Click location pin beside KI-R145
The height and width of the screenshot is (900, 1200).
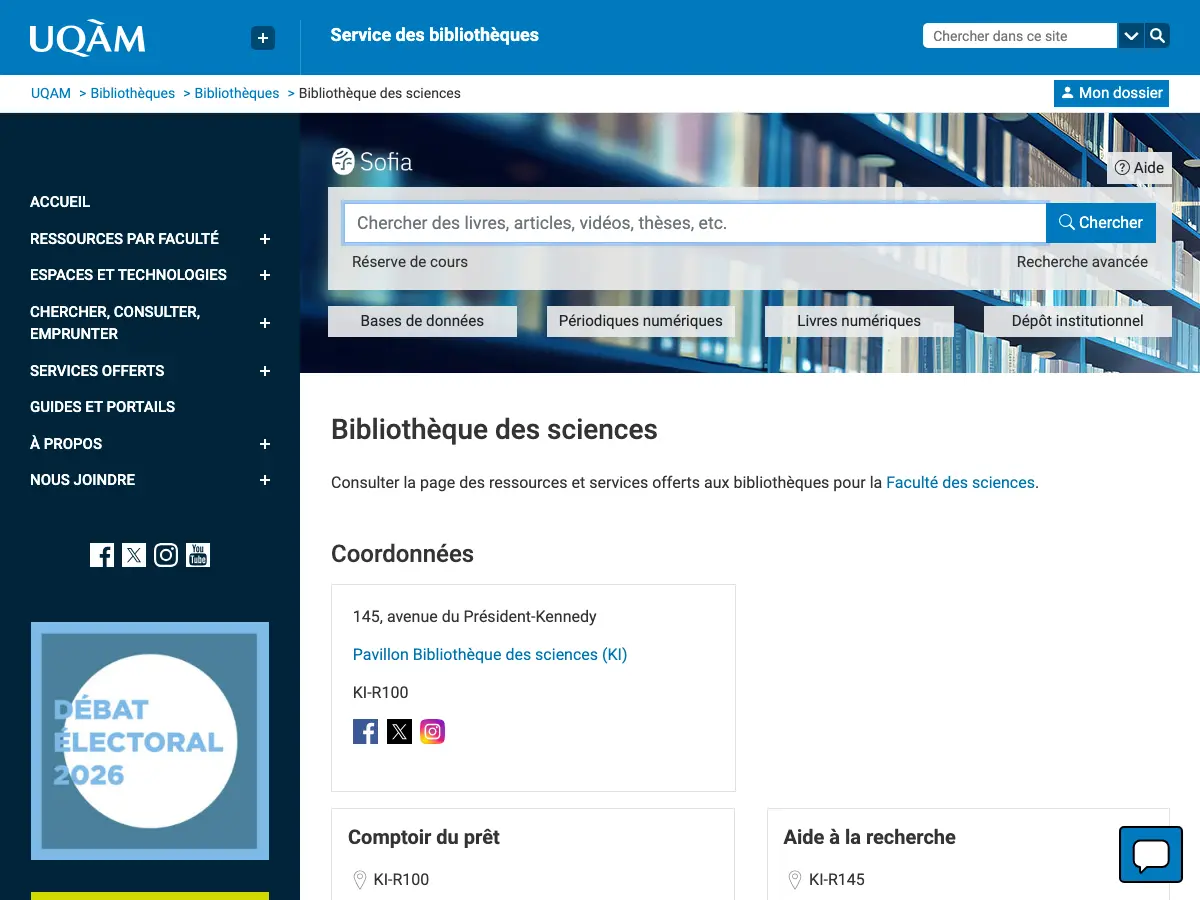click(795, 880)
